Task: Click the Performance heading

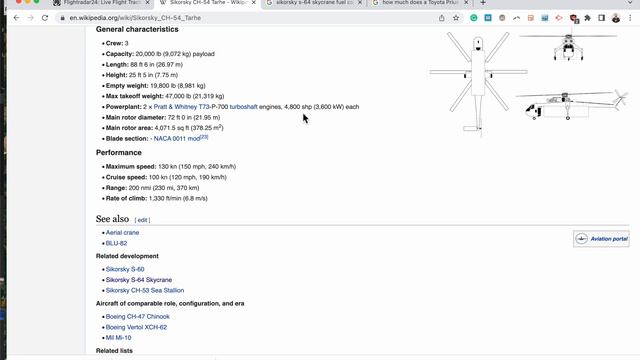Action: pos(119,153)
